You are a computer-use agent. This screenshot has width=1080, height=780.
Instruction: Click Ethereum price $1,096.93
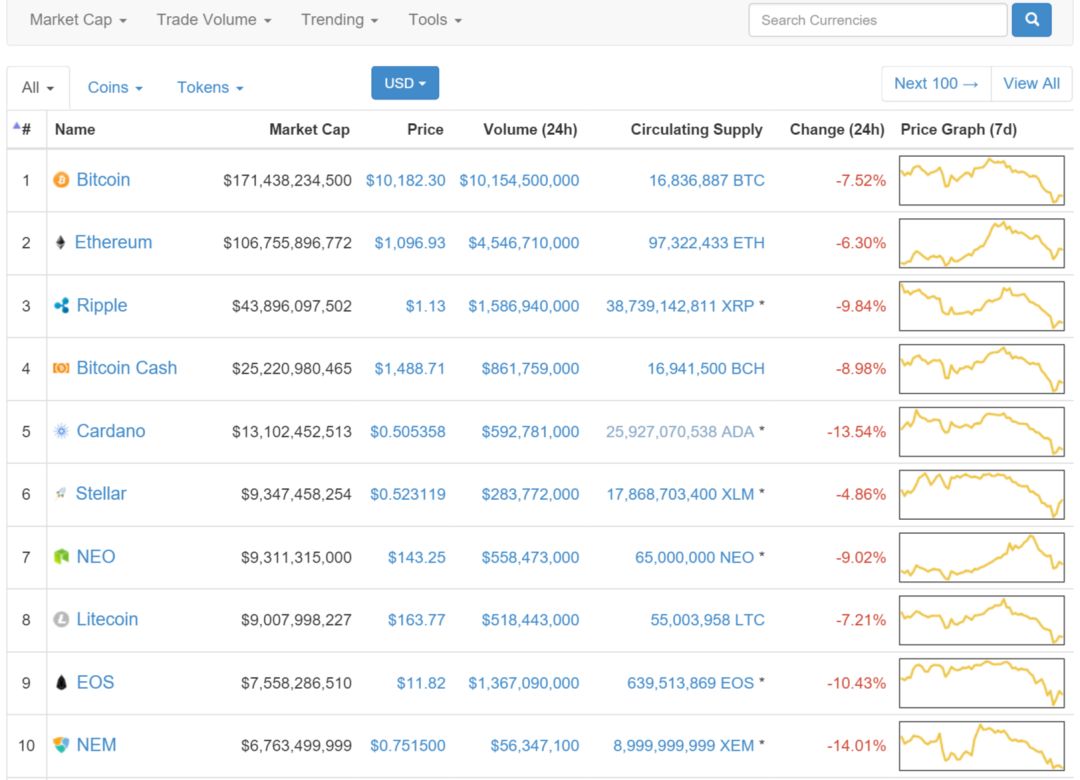point(410,243)
